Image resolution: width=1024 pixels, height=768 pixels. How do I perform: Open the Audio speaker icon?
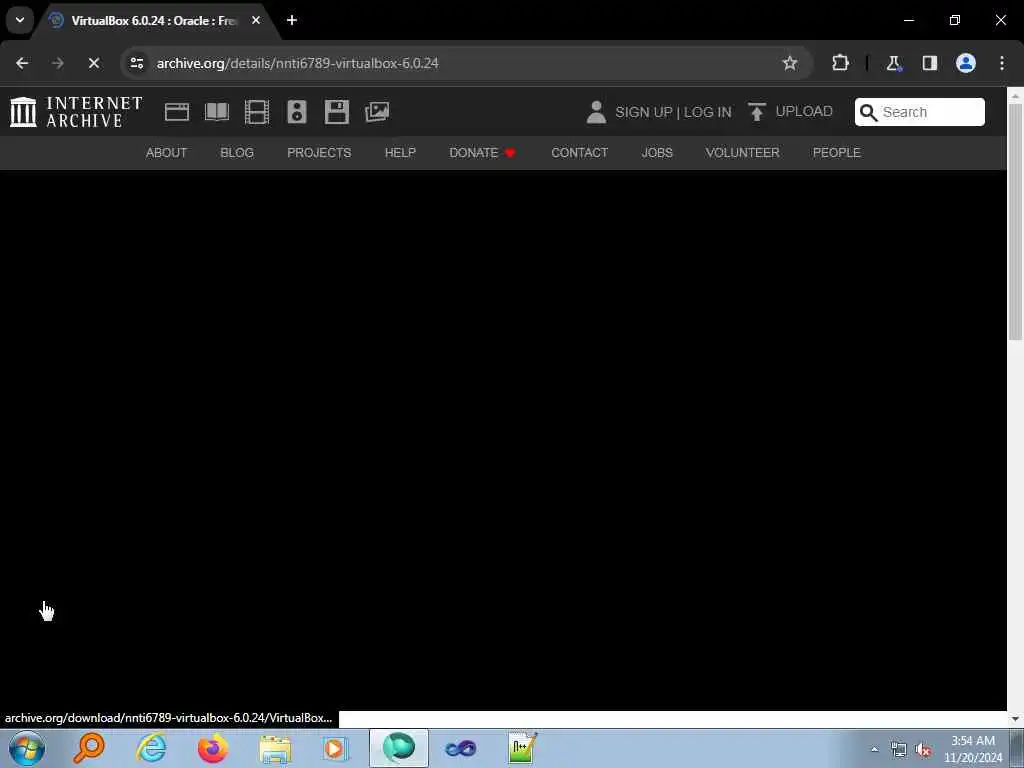click(296, 112)
